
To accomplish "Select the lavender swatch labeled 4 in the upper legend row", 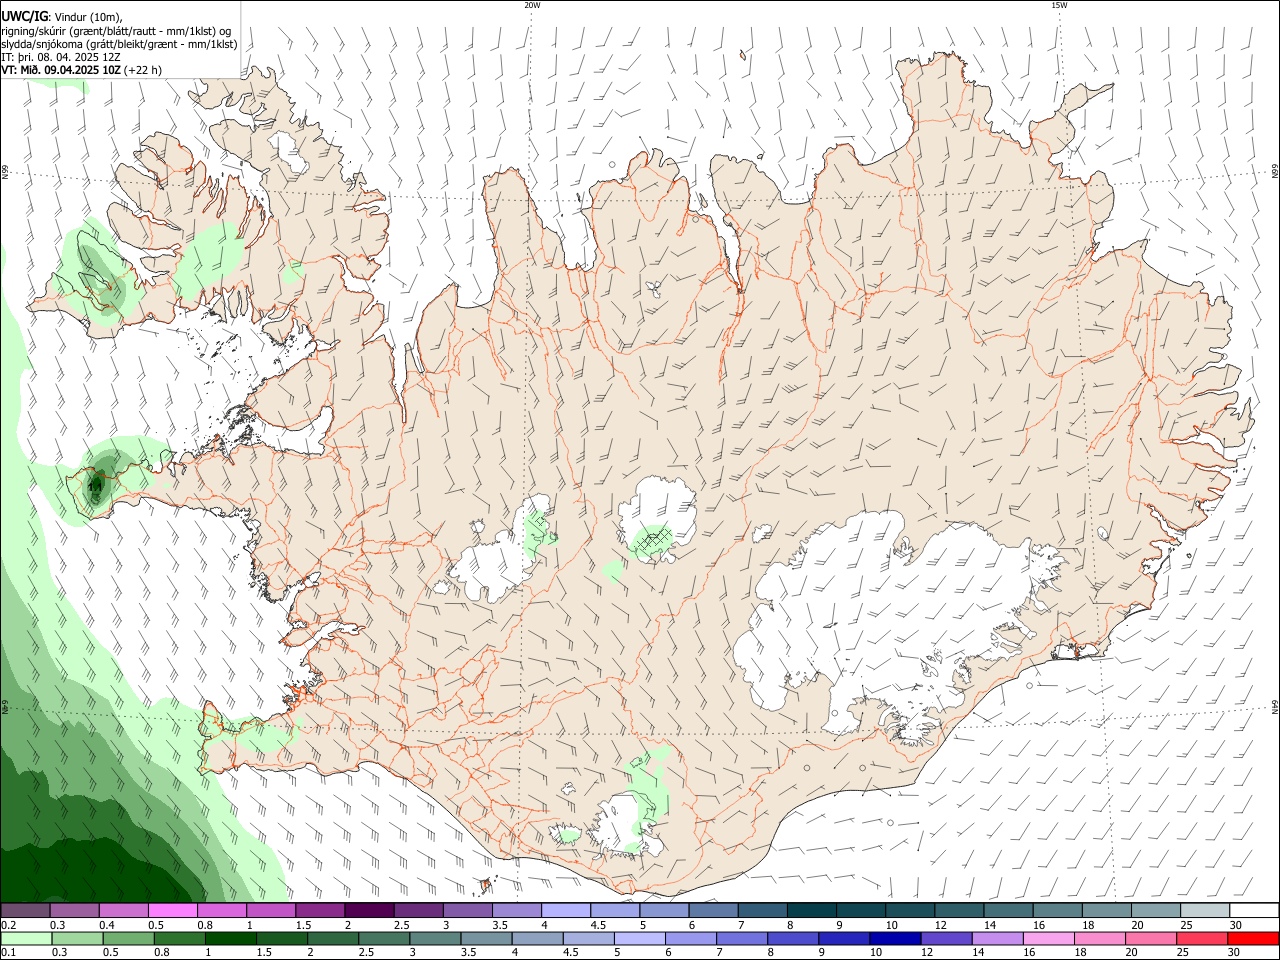I will (566, 911).
